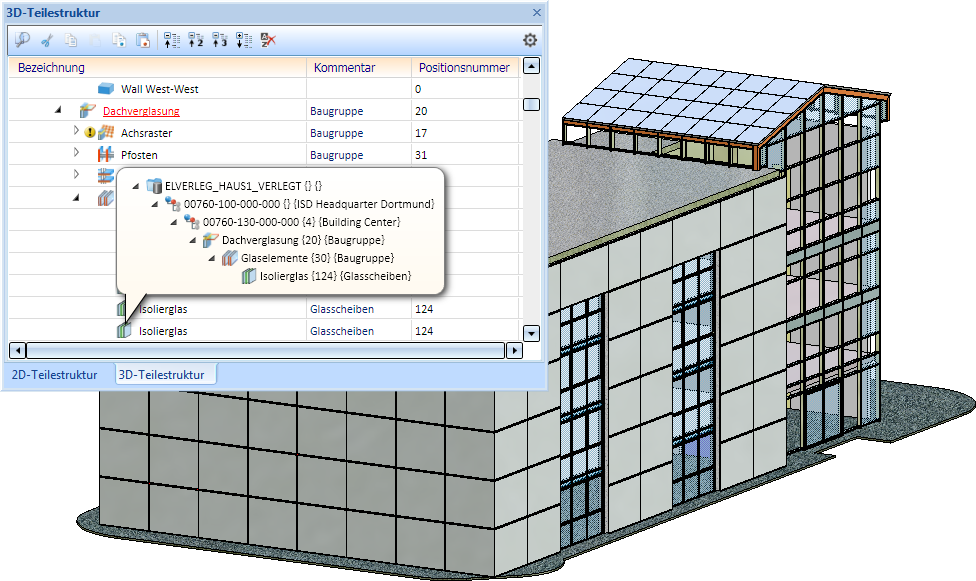The width and height of the screenshot is (976, 581).
Task: Sort by the Positionsnummer column header
Action: tap(464, 67)
